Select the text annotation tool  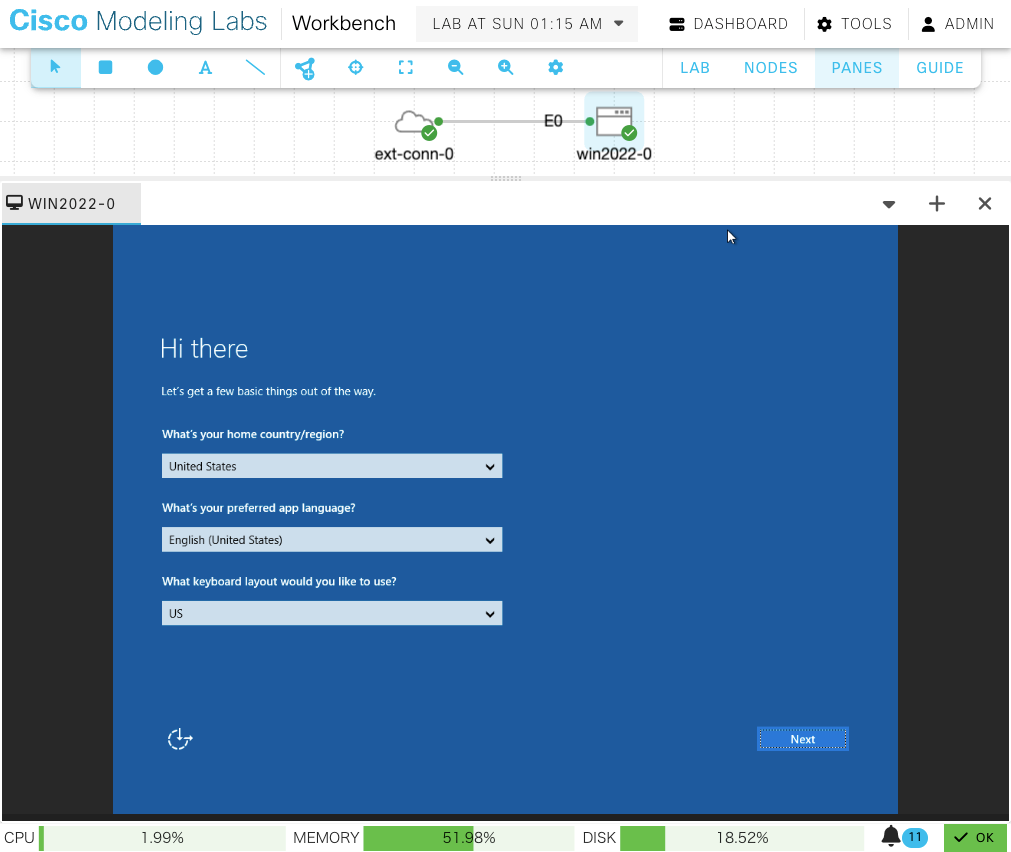pyautogui.click(x=205, y=67)
